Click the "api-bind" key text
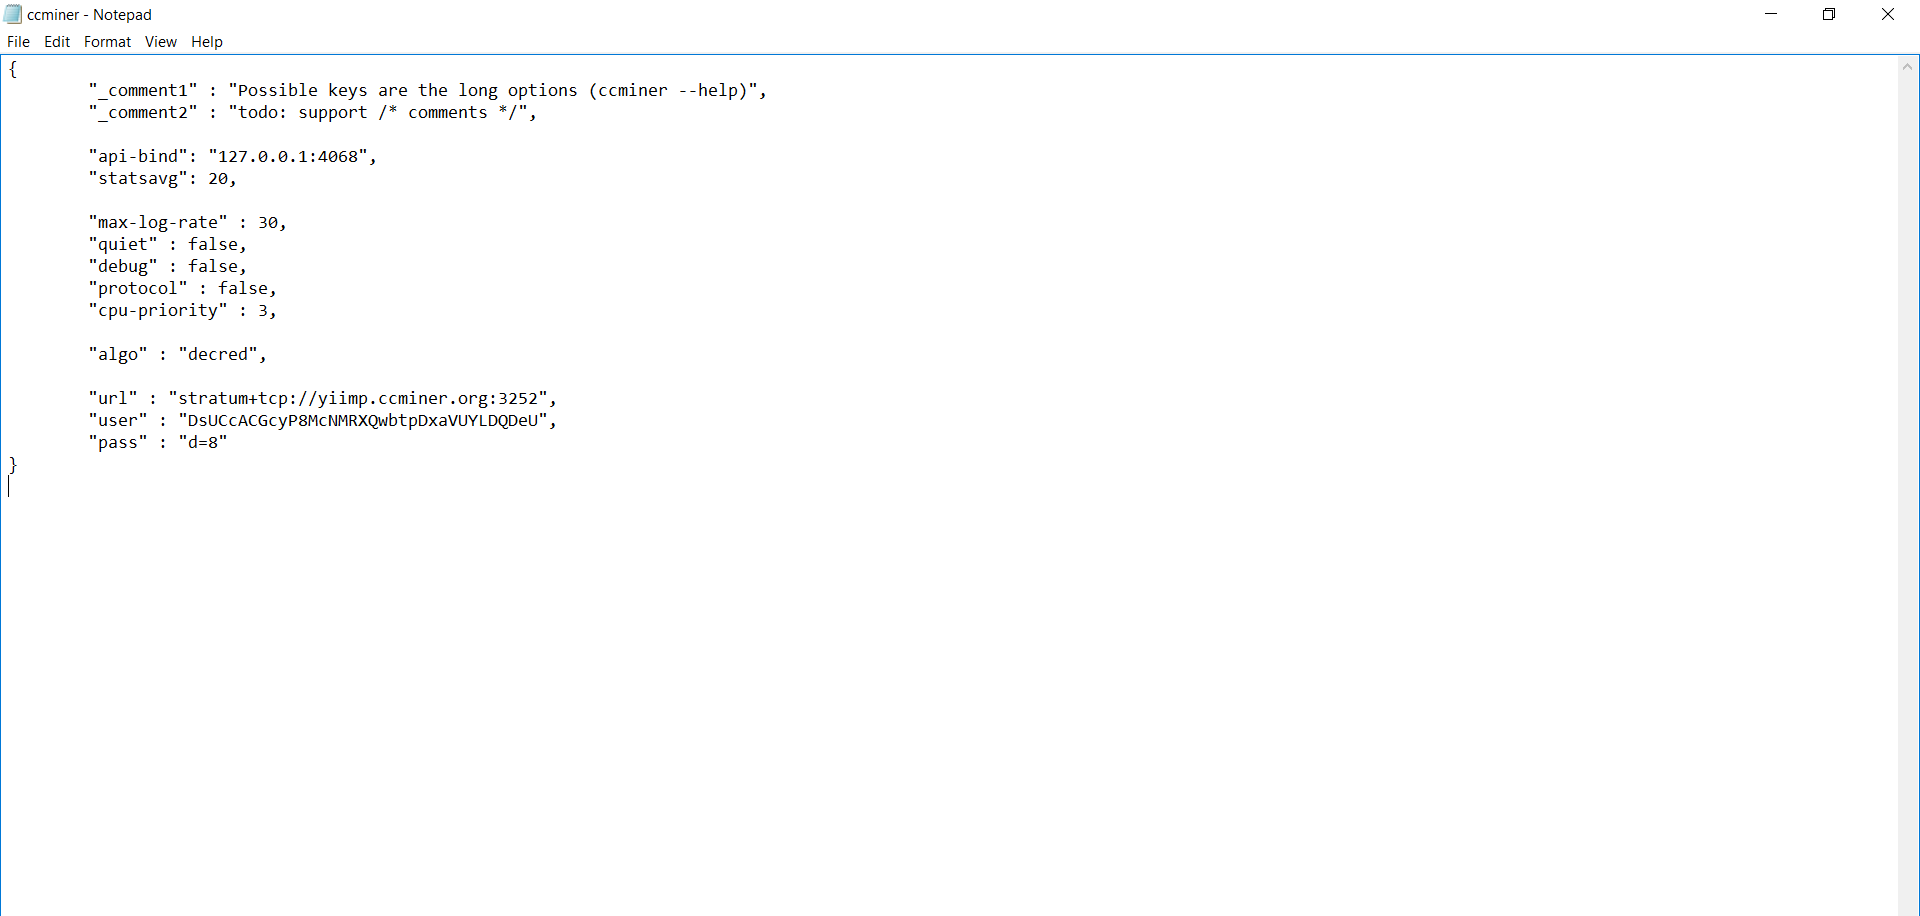The height and width of the screenshot is (916, 1920). pyautogui.click(x=138, y=157)
